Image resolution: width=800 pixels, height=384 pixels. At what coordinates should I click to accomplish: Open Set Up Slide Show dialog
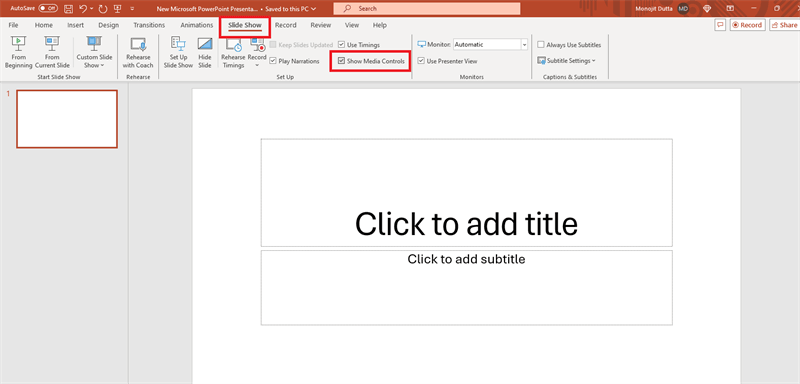coord(178,53)
